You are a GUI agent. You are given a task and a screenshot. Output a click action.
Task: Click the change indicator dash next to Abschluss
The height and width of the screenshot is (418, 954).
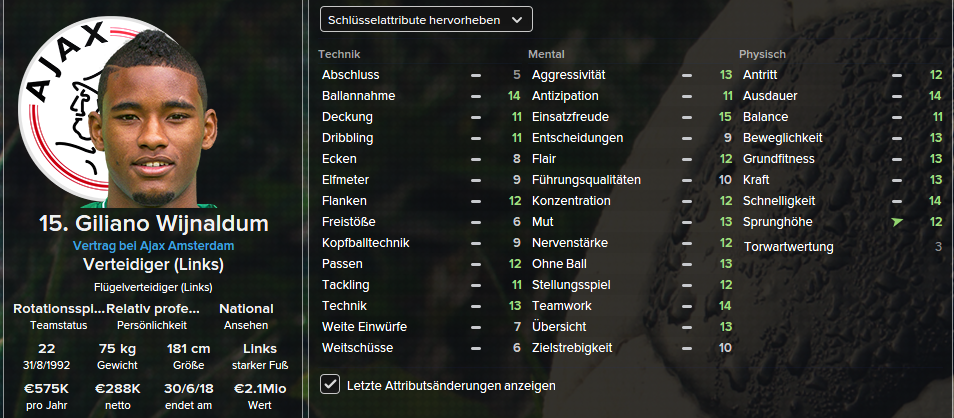[476, 75]
